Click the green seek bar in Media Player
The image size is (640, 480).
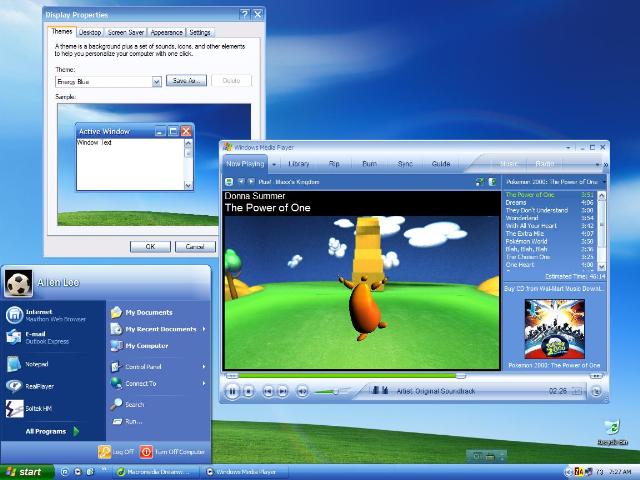point(347,376)
